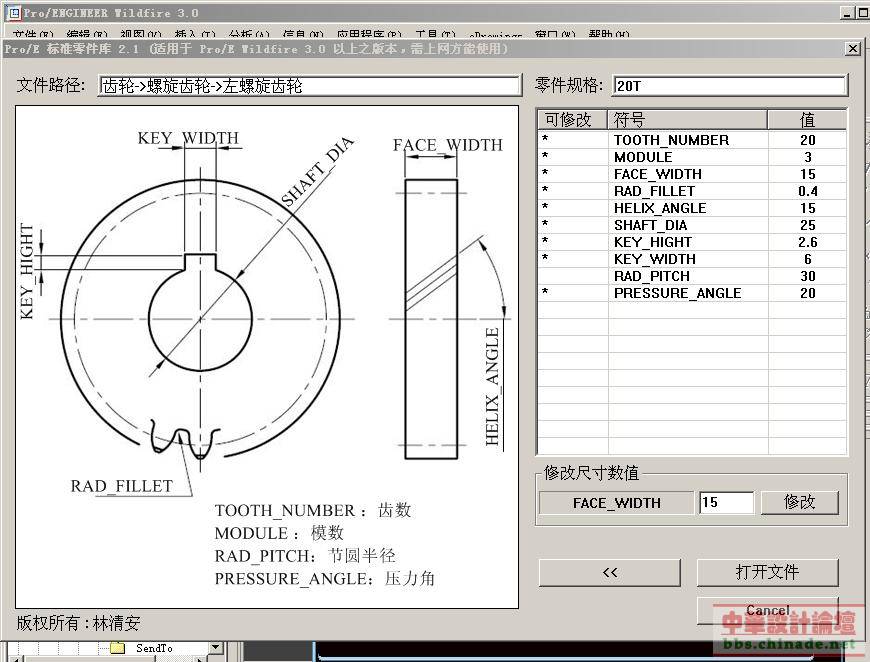Click the HELIX_ANGLE label in the drawing
Image resolution: width=870 pixels, height=662 pixels.
492,386
